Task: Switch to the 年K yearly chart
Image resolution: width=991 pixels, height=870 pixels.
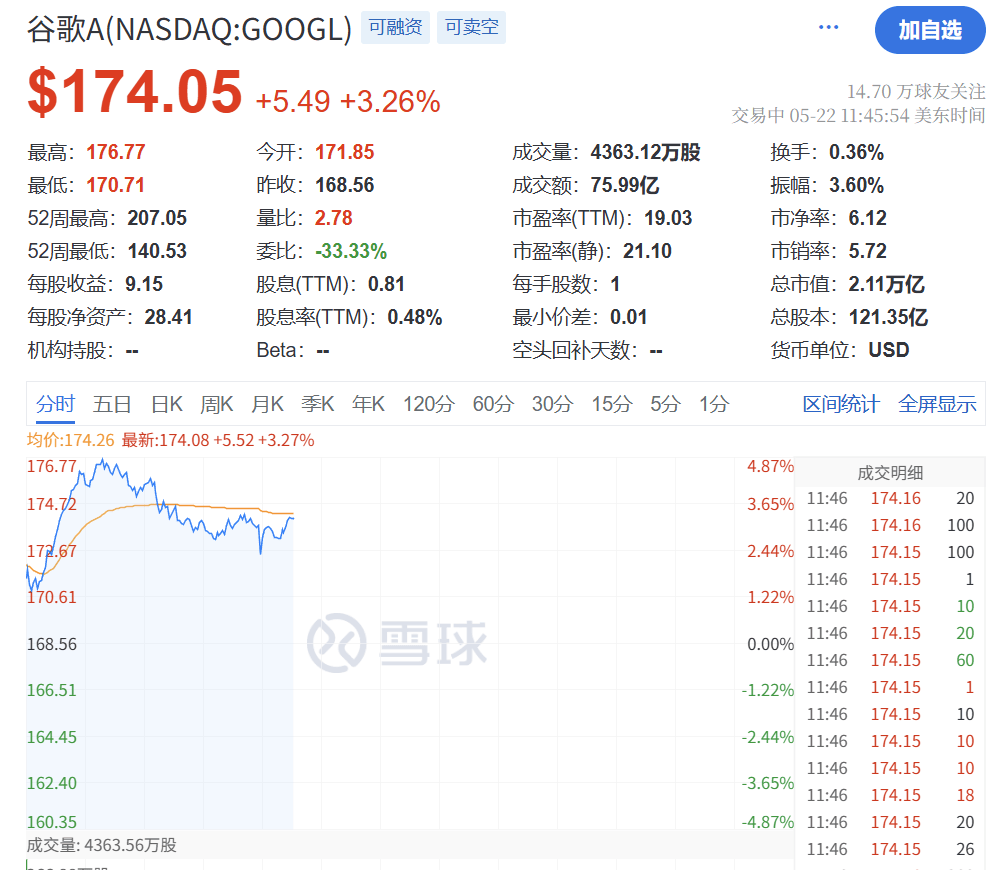Action: coord(367,404)
